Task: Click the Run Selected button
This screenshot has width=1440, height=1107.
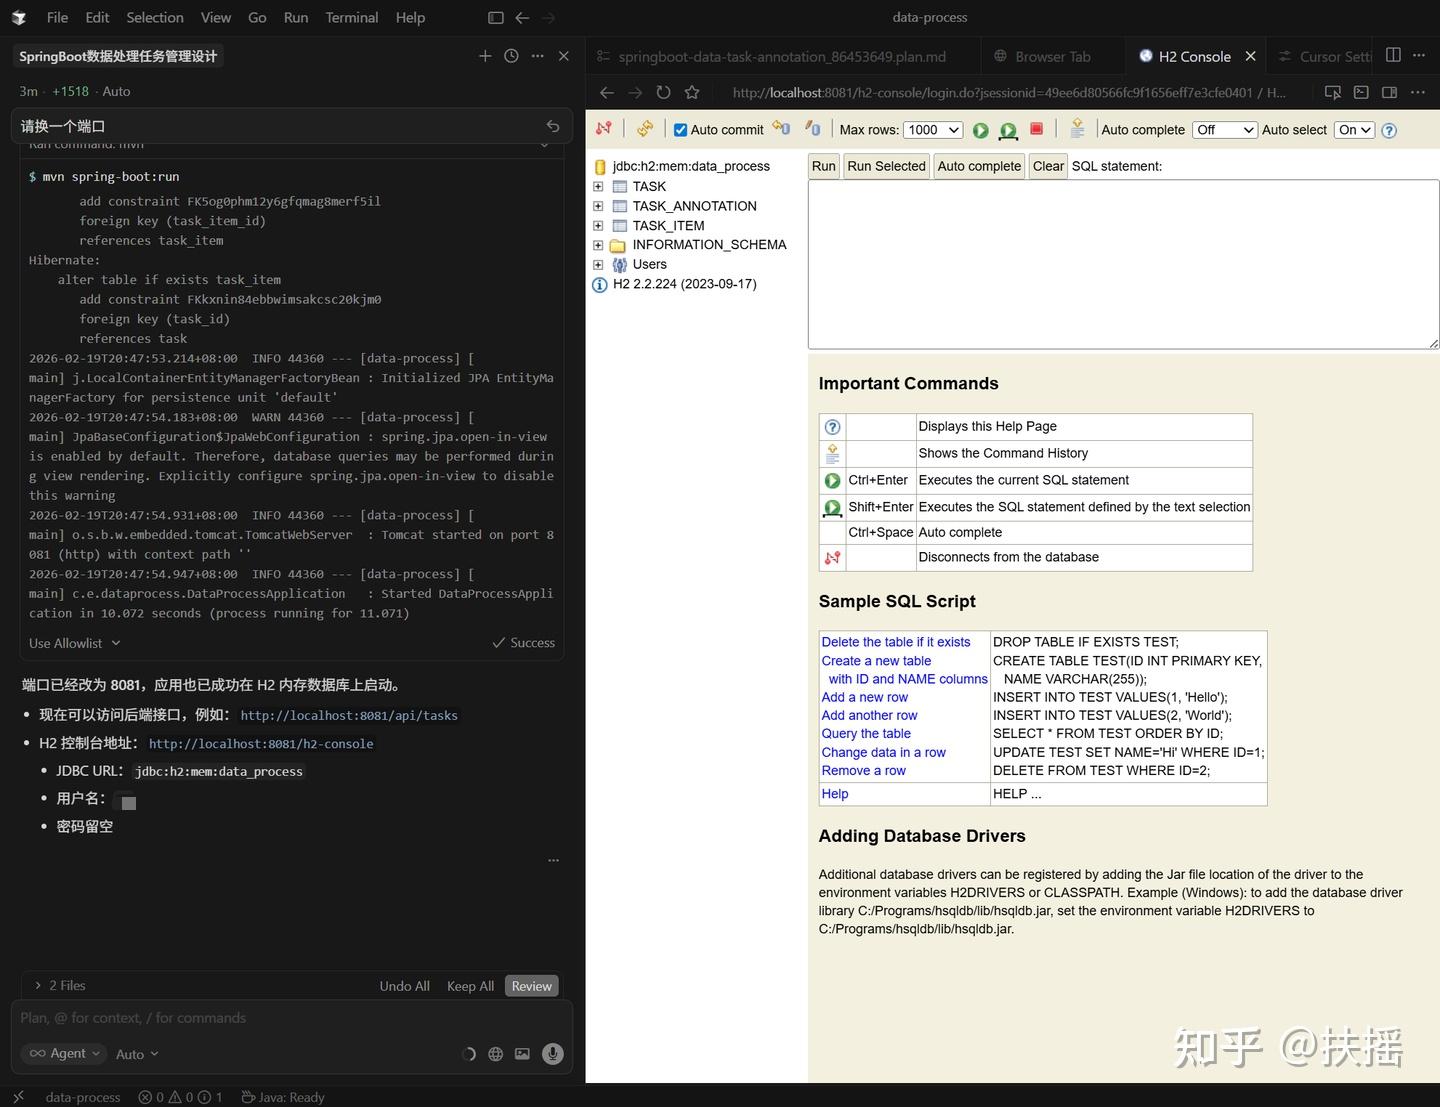Action: click(886, 166)
